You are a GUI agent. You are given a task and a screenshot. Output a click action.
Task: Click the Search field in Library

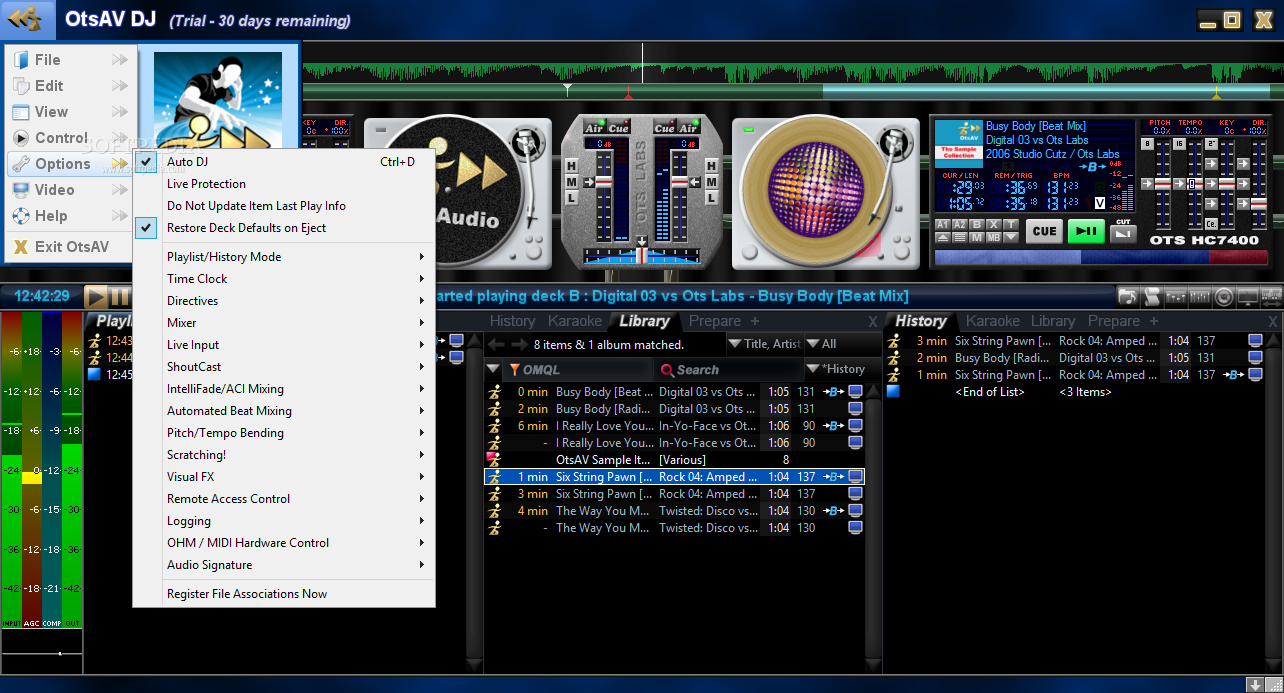click(x=727, y=370)
